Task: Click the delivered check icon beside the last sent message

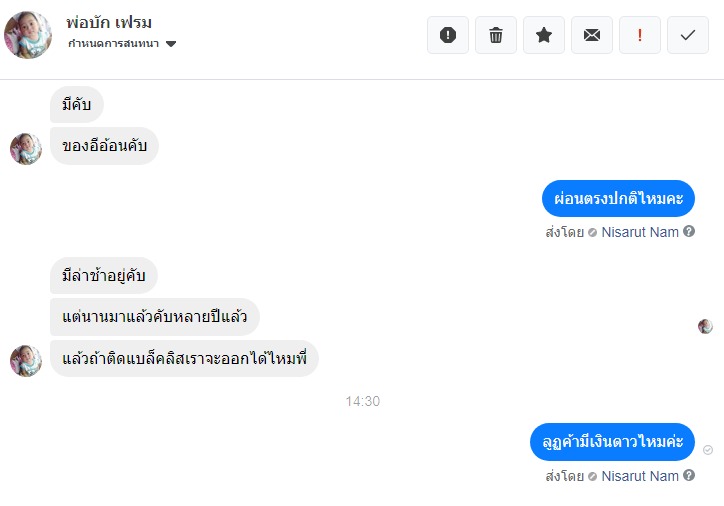Action: coord(708,450)
